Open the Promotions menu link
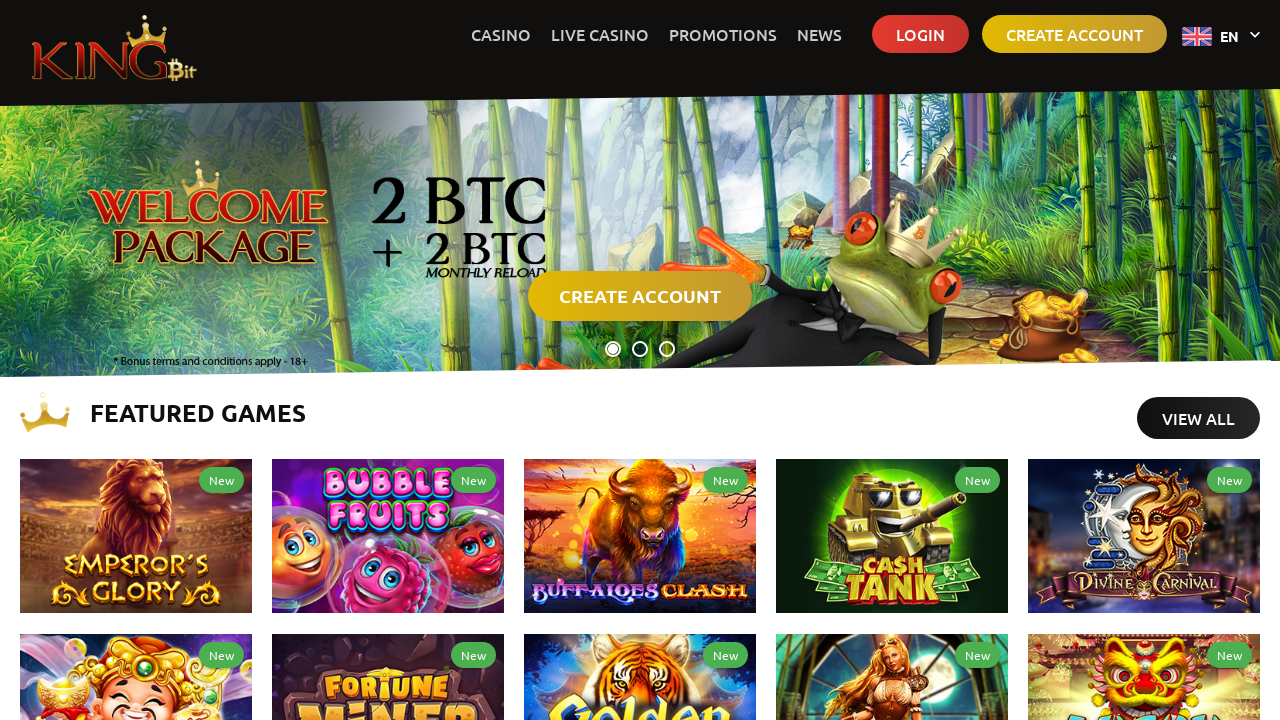Image resolution: width=1280 pixels, height=720 pixels. [x=723, y=35]
